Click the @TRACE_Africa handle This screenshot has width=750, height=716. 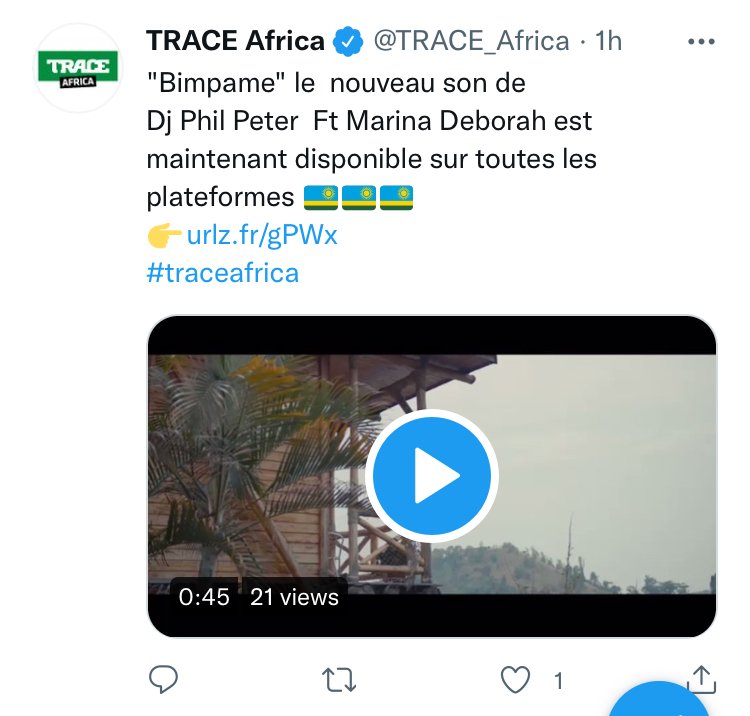click(471, 42)
